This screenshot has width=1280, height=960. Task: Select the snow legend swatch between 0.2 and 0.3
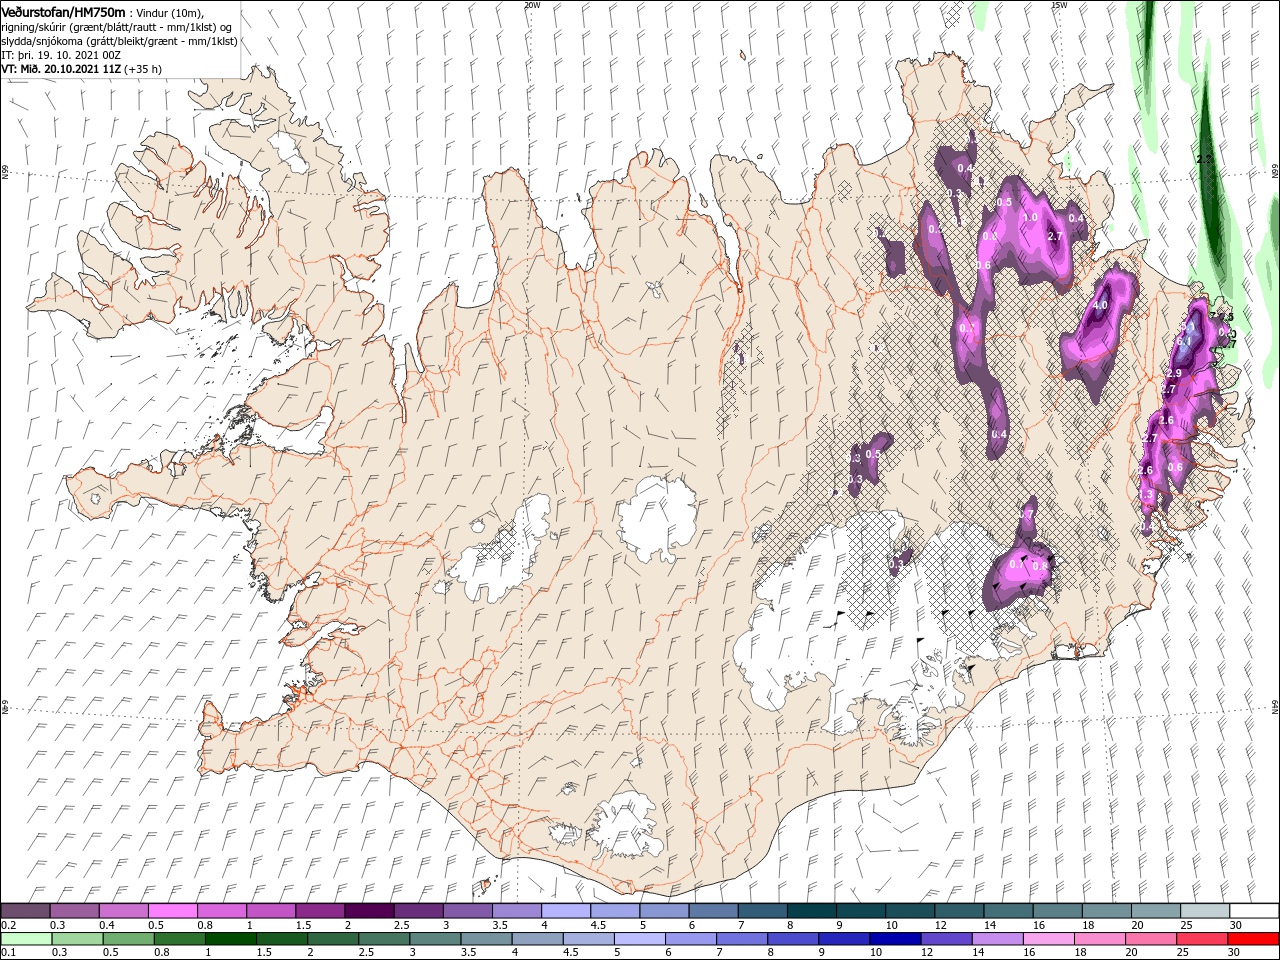pos(26,911)
